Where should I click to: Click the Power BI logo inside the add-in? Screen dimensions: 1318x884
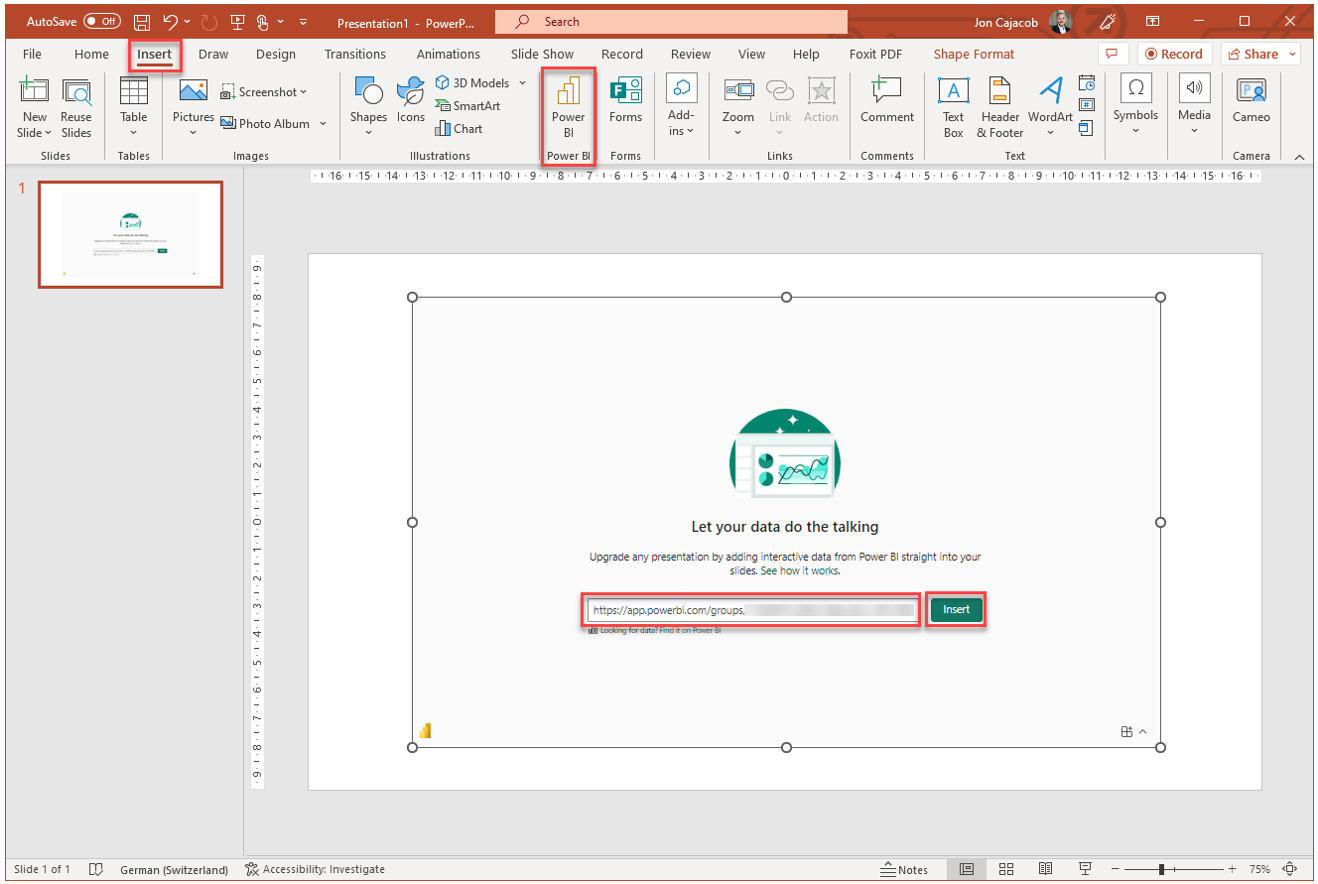coord(425,731)
